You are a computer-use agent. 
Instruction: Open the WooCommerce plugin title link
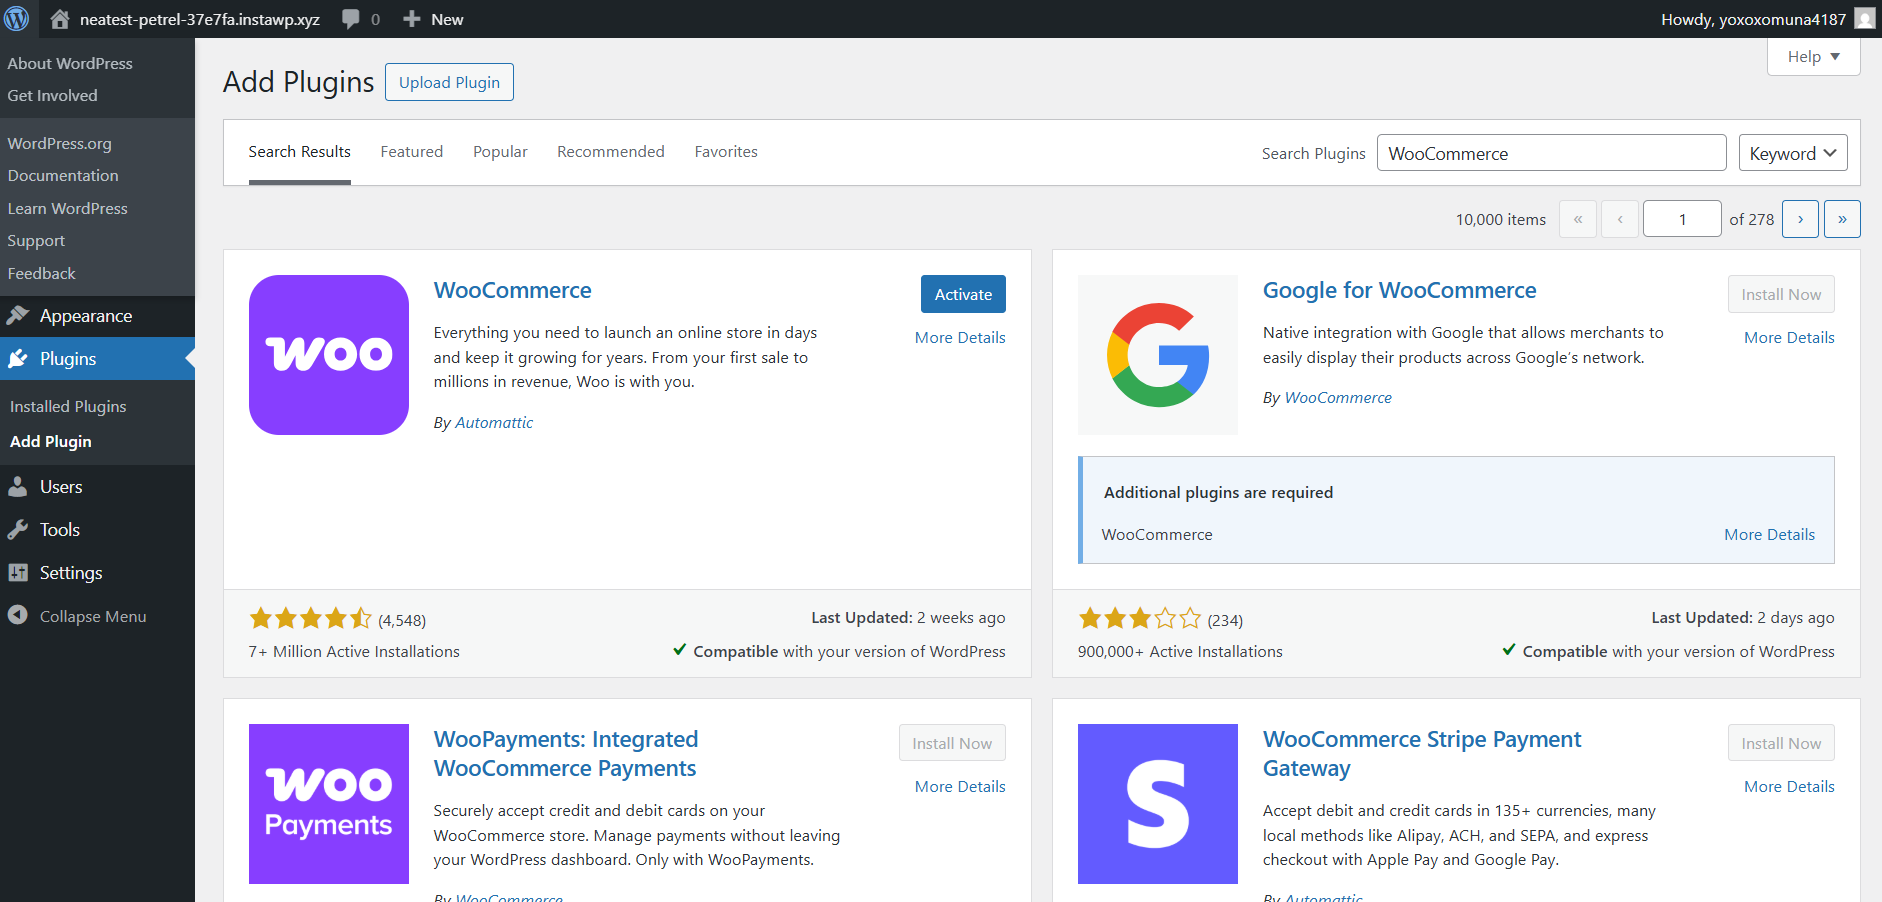tap(513, 290)
